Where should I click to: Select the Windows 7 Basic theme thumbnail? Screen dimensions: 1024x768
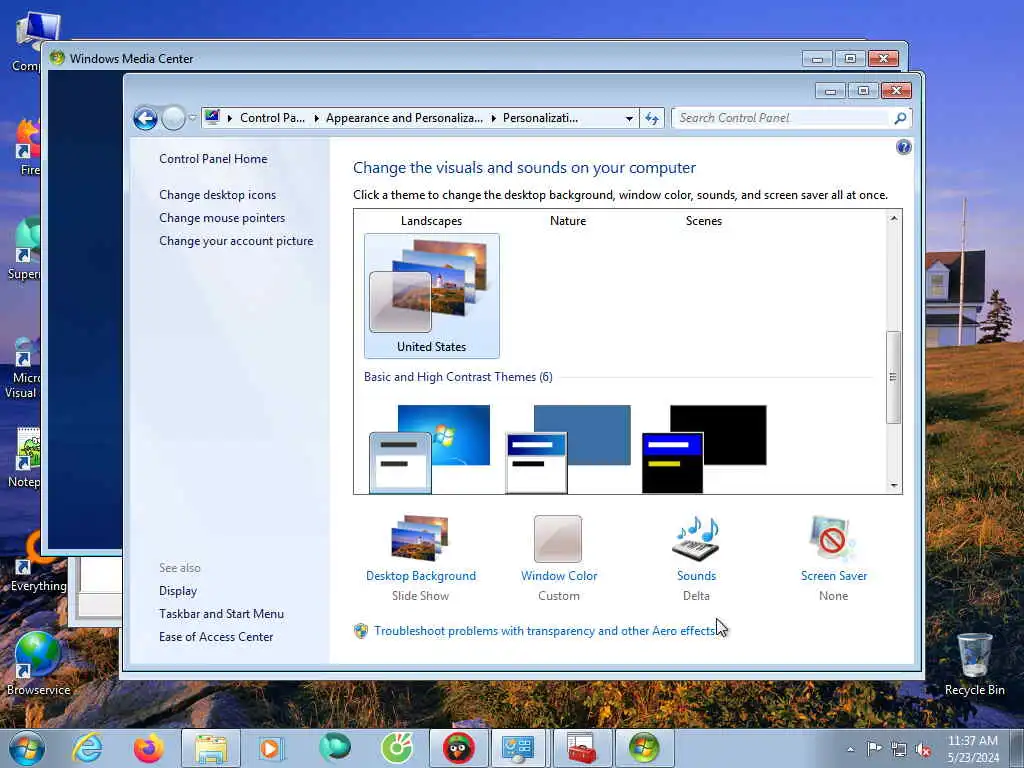click(430, 449)
